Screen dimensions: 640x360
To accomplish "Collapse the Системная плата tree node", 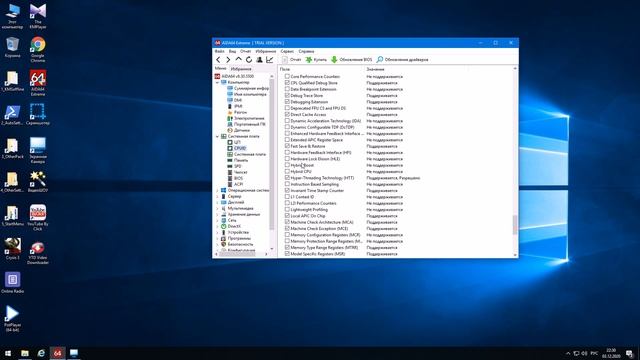I will click(217, 136).
